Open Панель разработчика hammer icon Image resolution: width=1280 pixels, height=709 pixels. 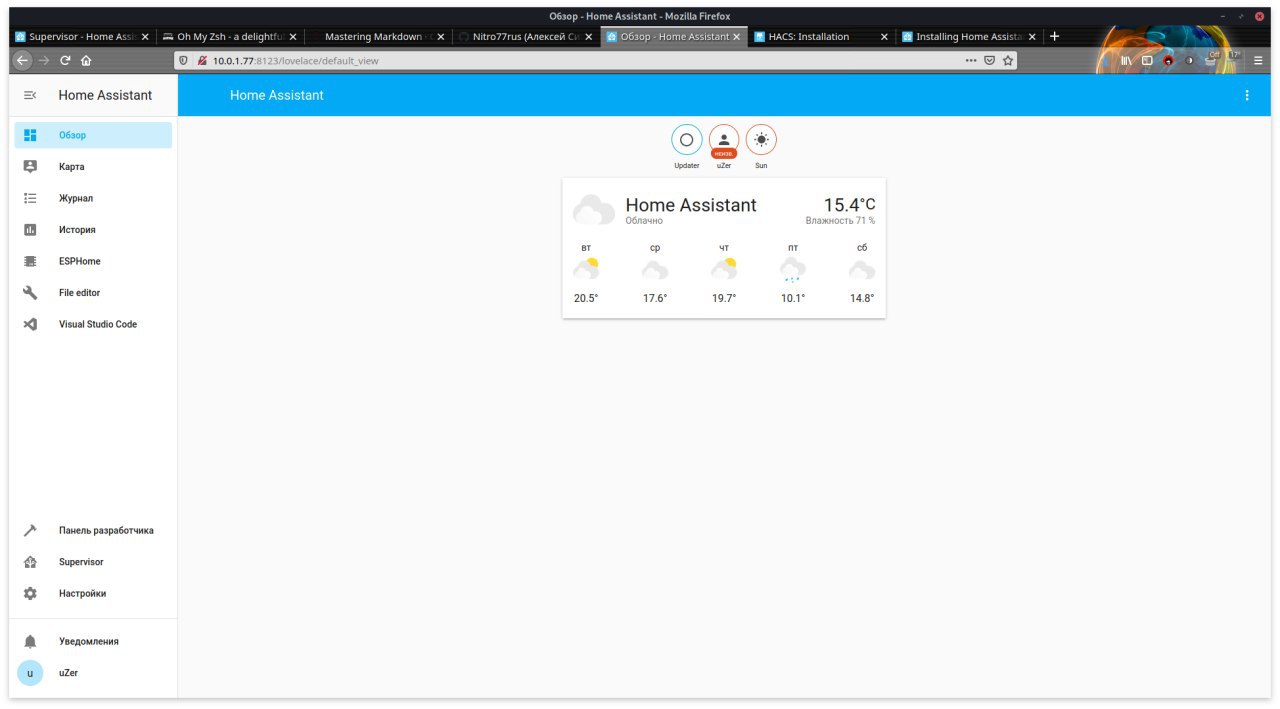click(x=30, y=531)
